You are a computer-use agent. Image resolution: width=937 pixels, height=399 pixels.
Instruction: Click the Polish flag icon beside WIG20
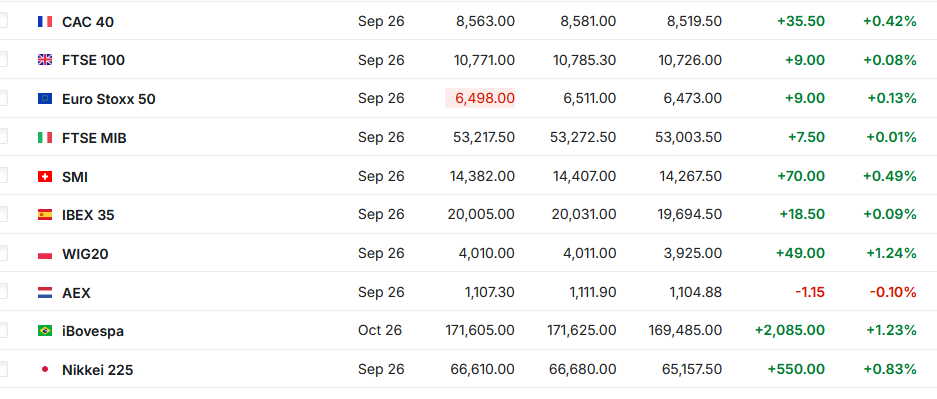[45, 254]
